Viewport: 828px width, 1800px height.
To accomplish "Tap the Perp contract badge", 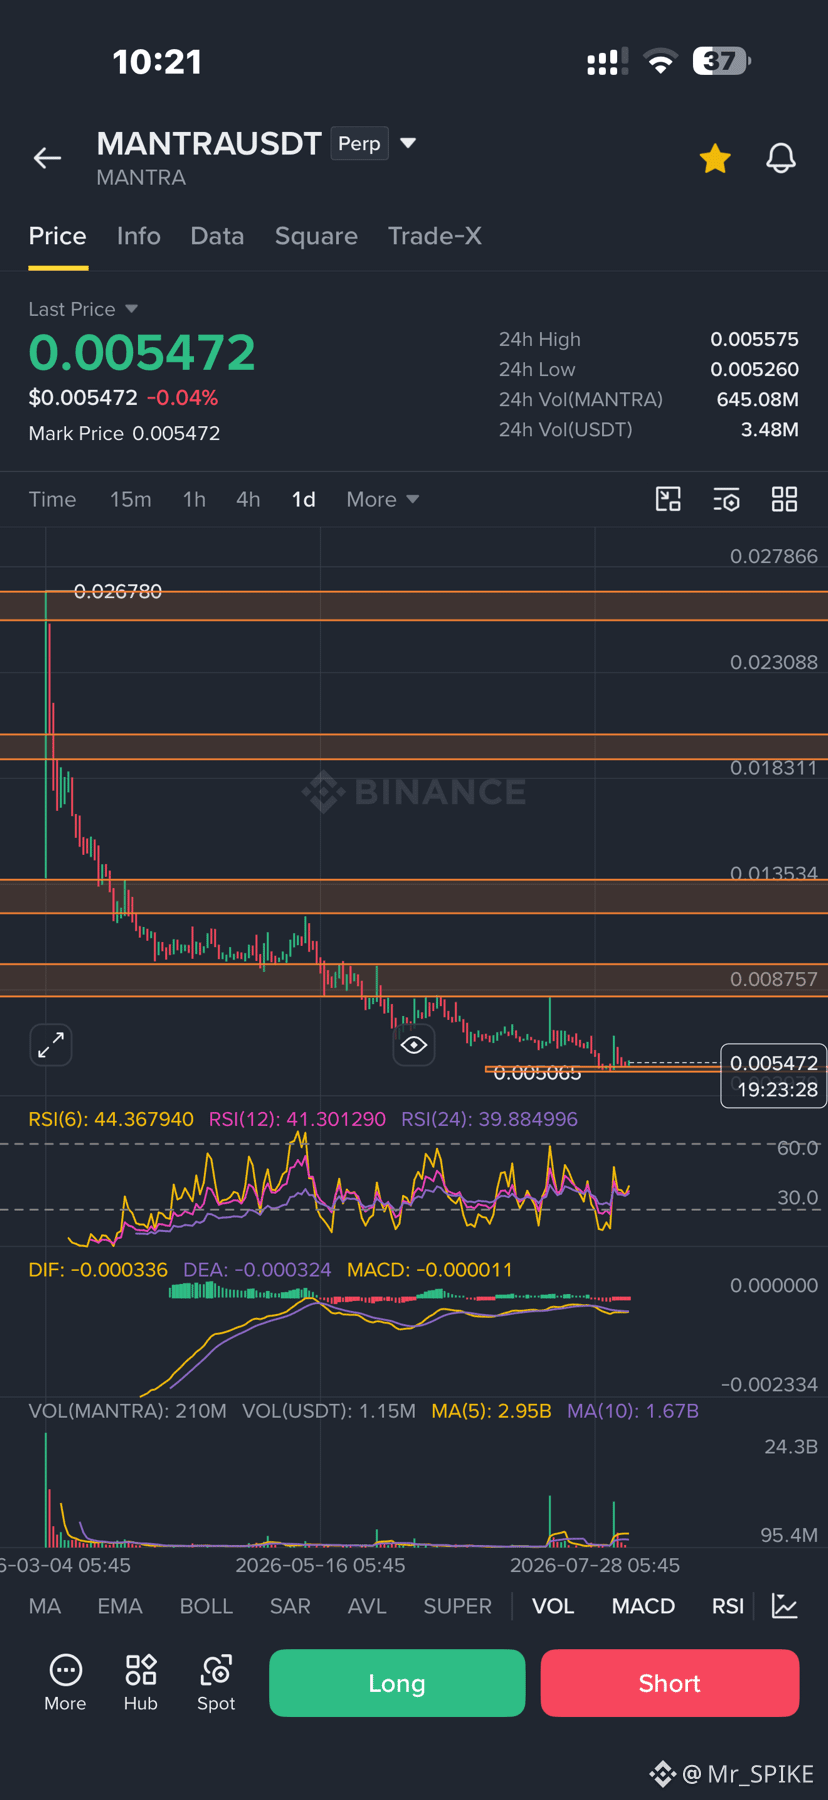I will (359, 143).
